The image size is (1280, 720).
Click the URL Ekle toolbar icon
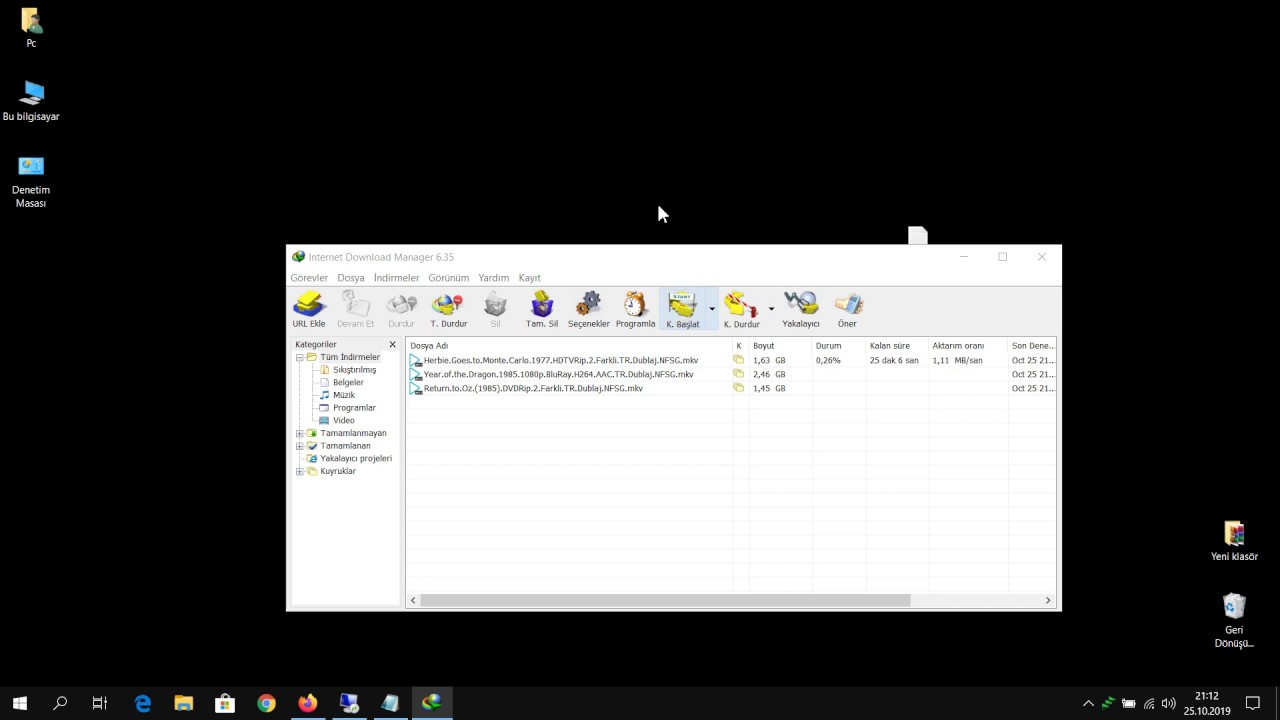[309, 309]
